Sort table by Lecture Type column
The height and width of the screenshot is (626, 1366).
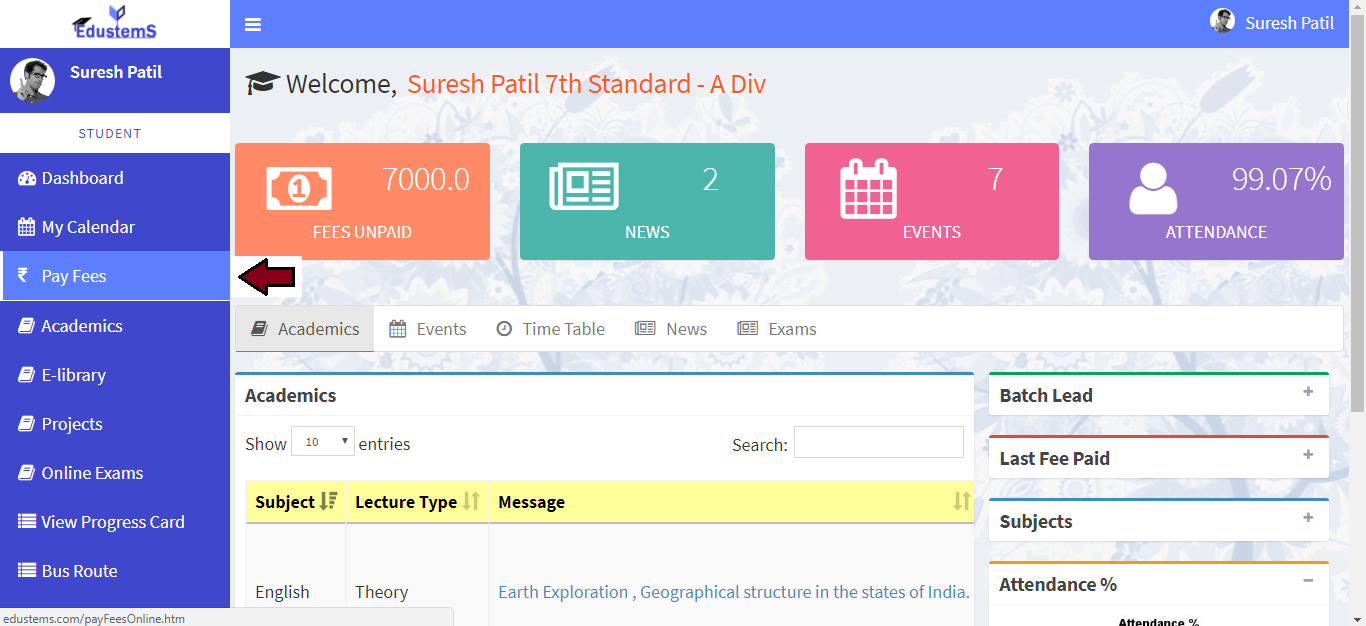click(x=417, y=502)
